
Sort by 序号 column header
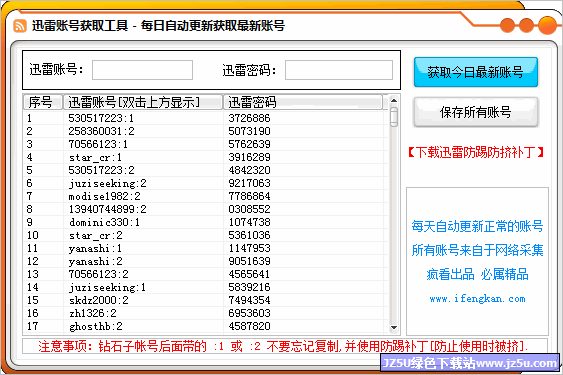tap(42, 102)
